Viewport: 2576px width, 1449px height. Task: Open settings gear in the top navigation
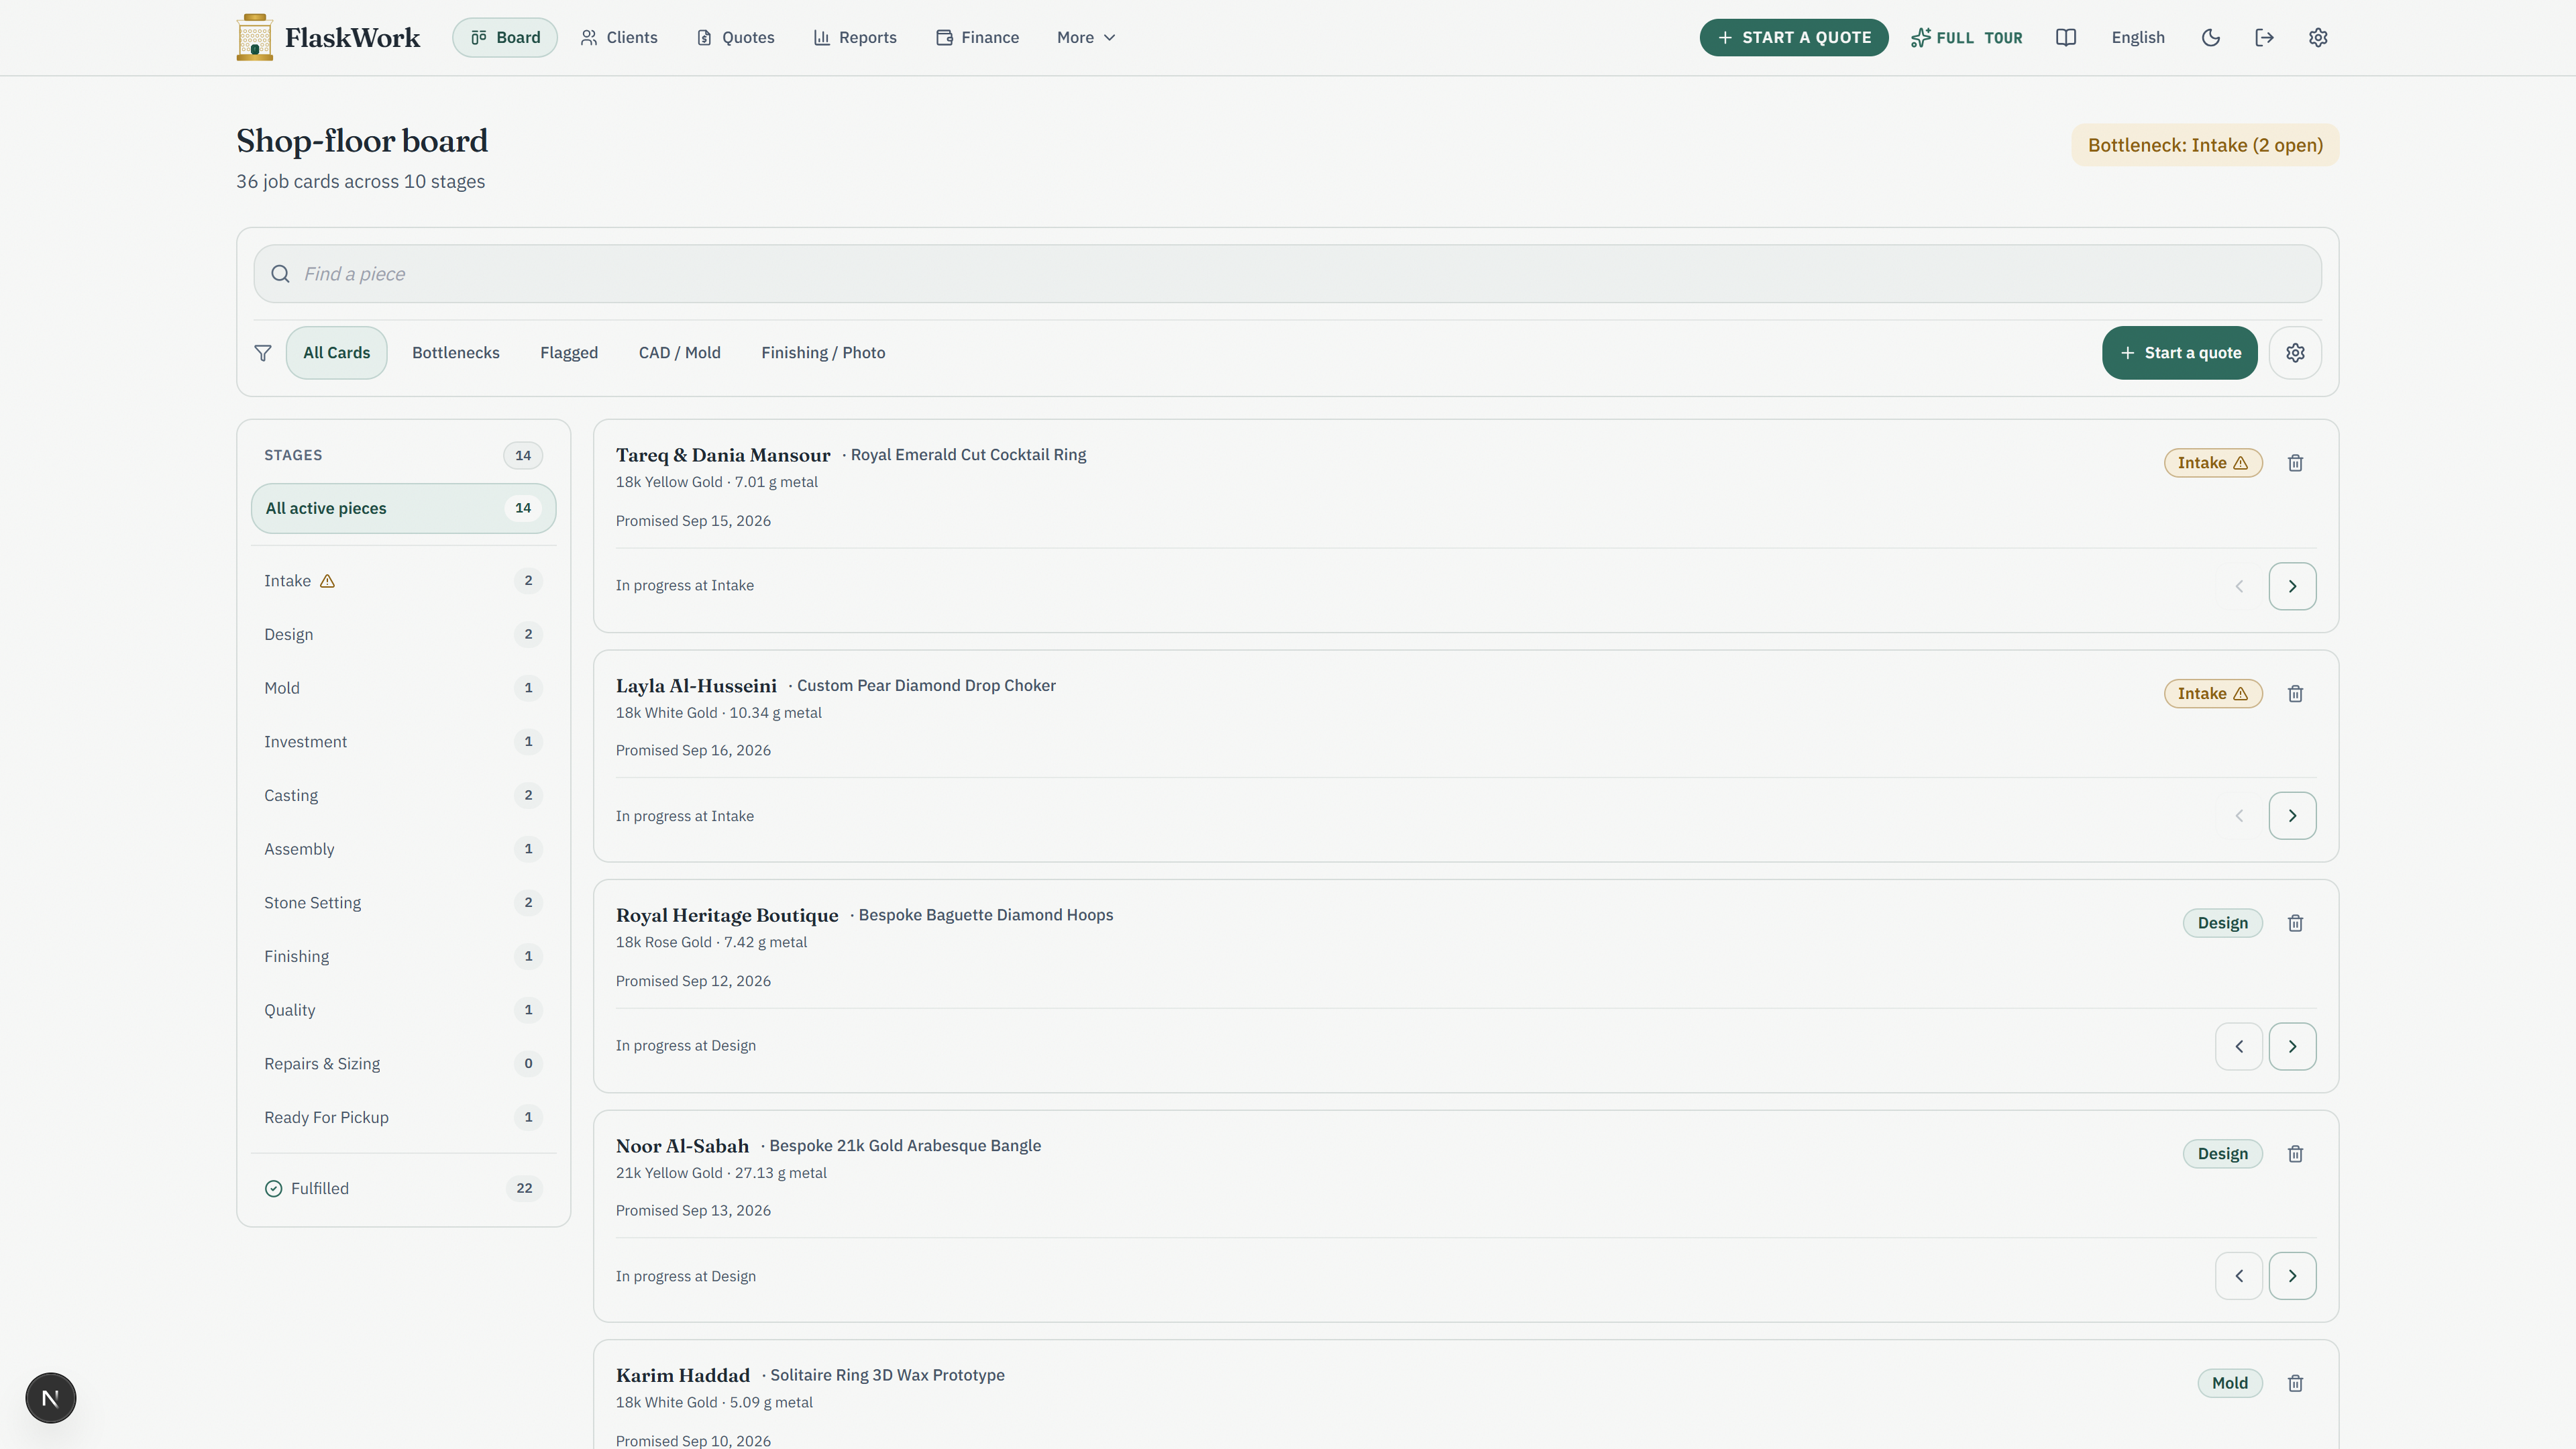[2318, 37]
